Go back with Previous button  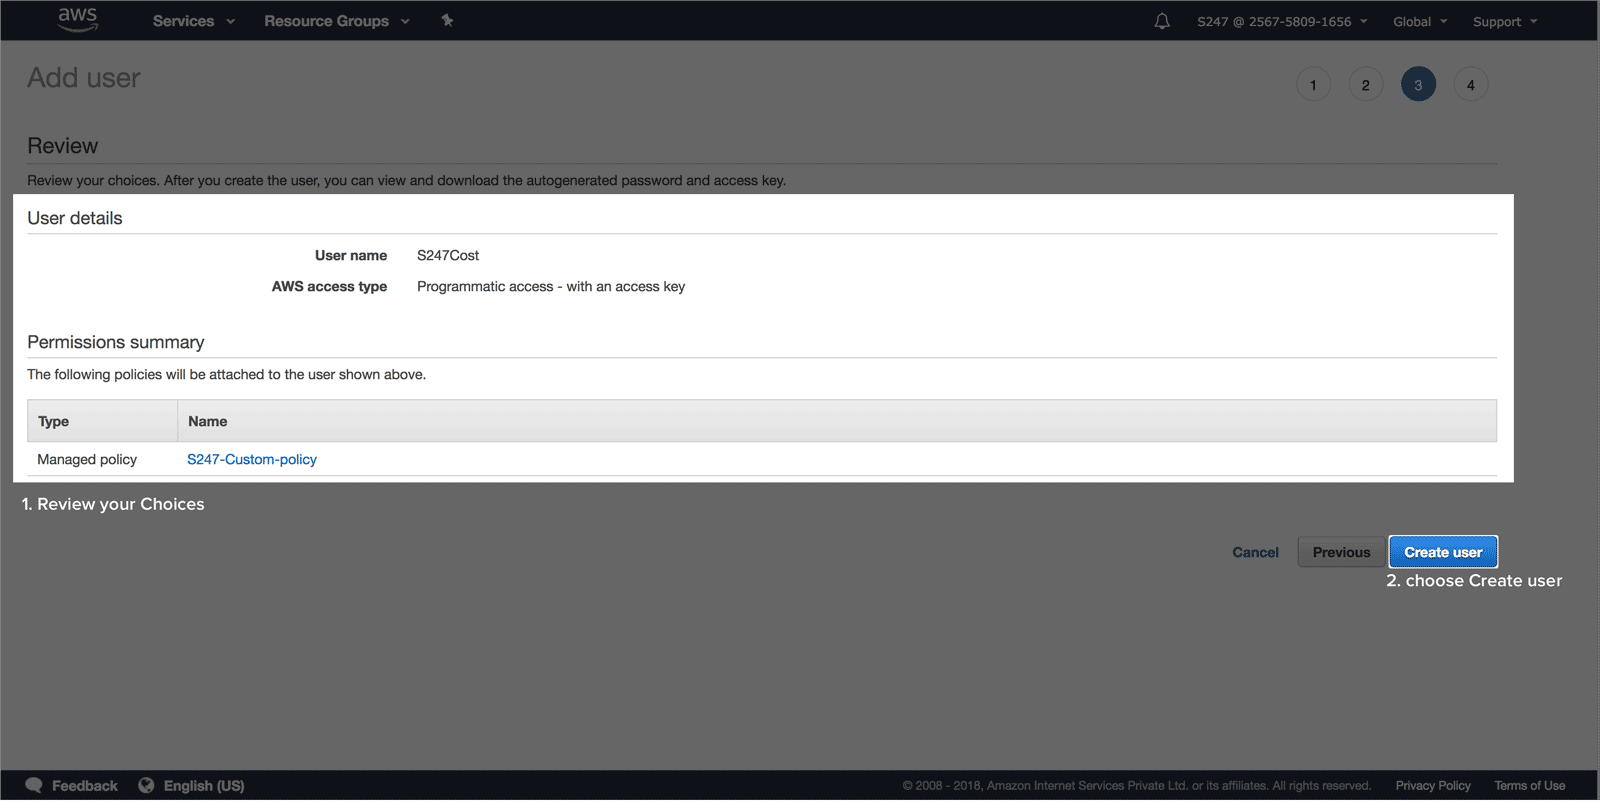coord(1341,552)
